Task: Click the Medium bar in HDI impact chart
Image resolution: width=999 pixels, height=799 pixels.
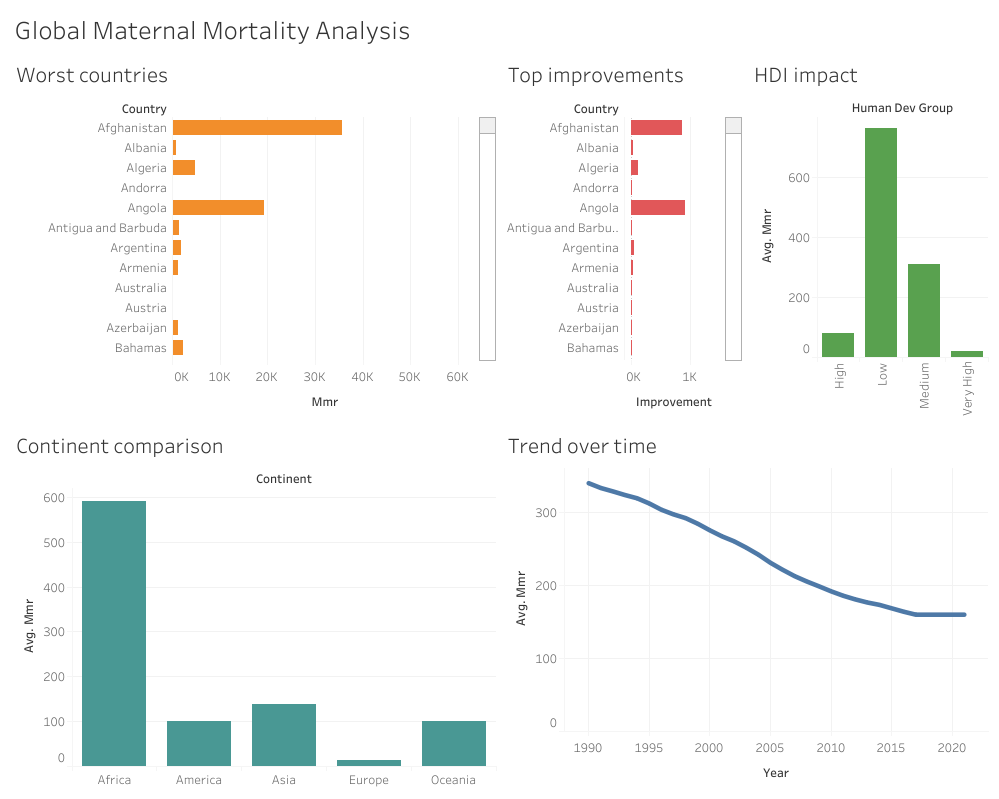Action: tap(924, 310)
